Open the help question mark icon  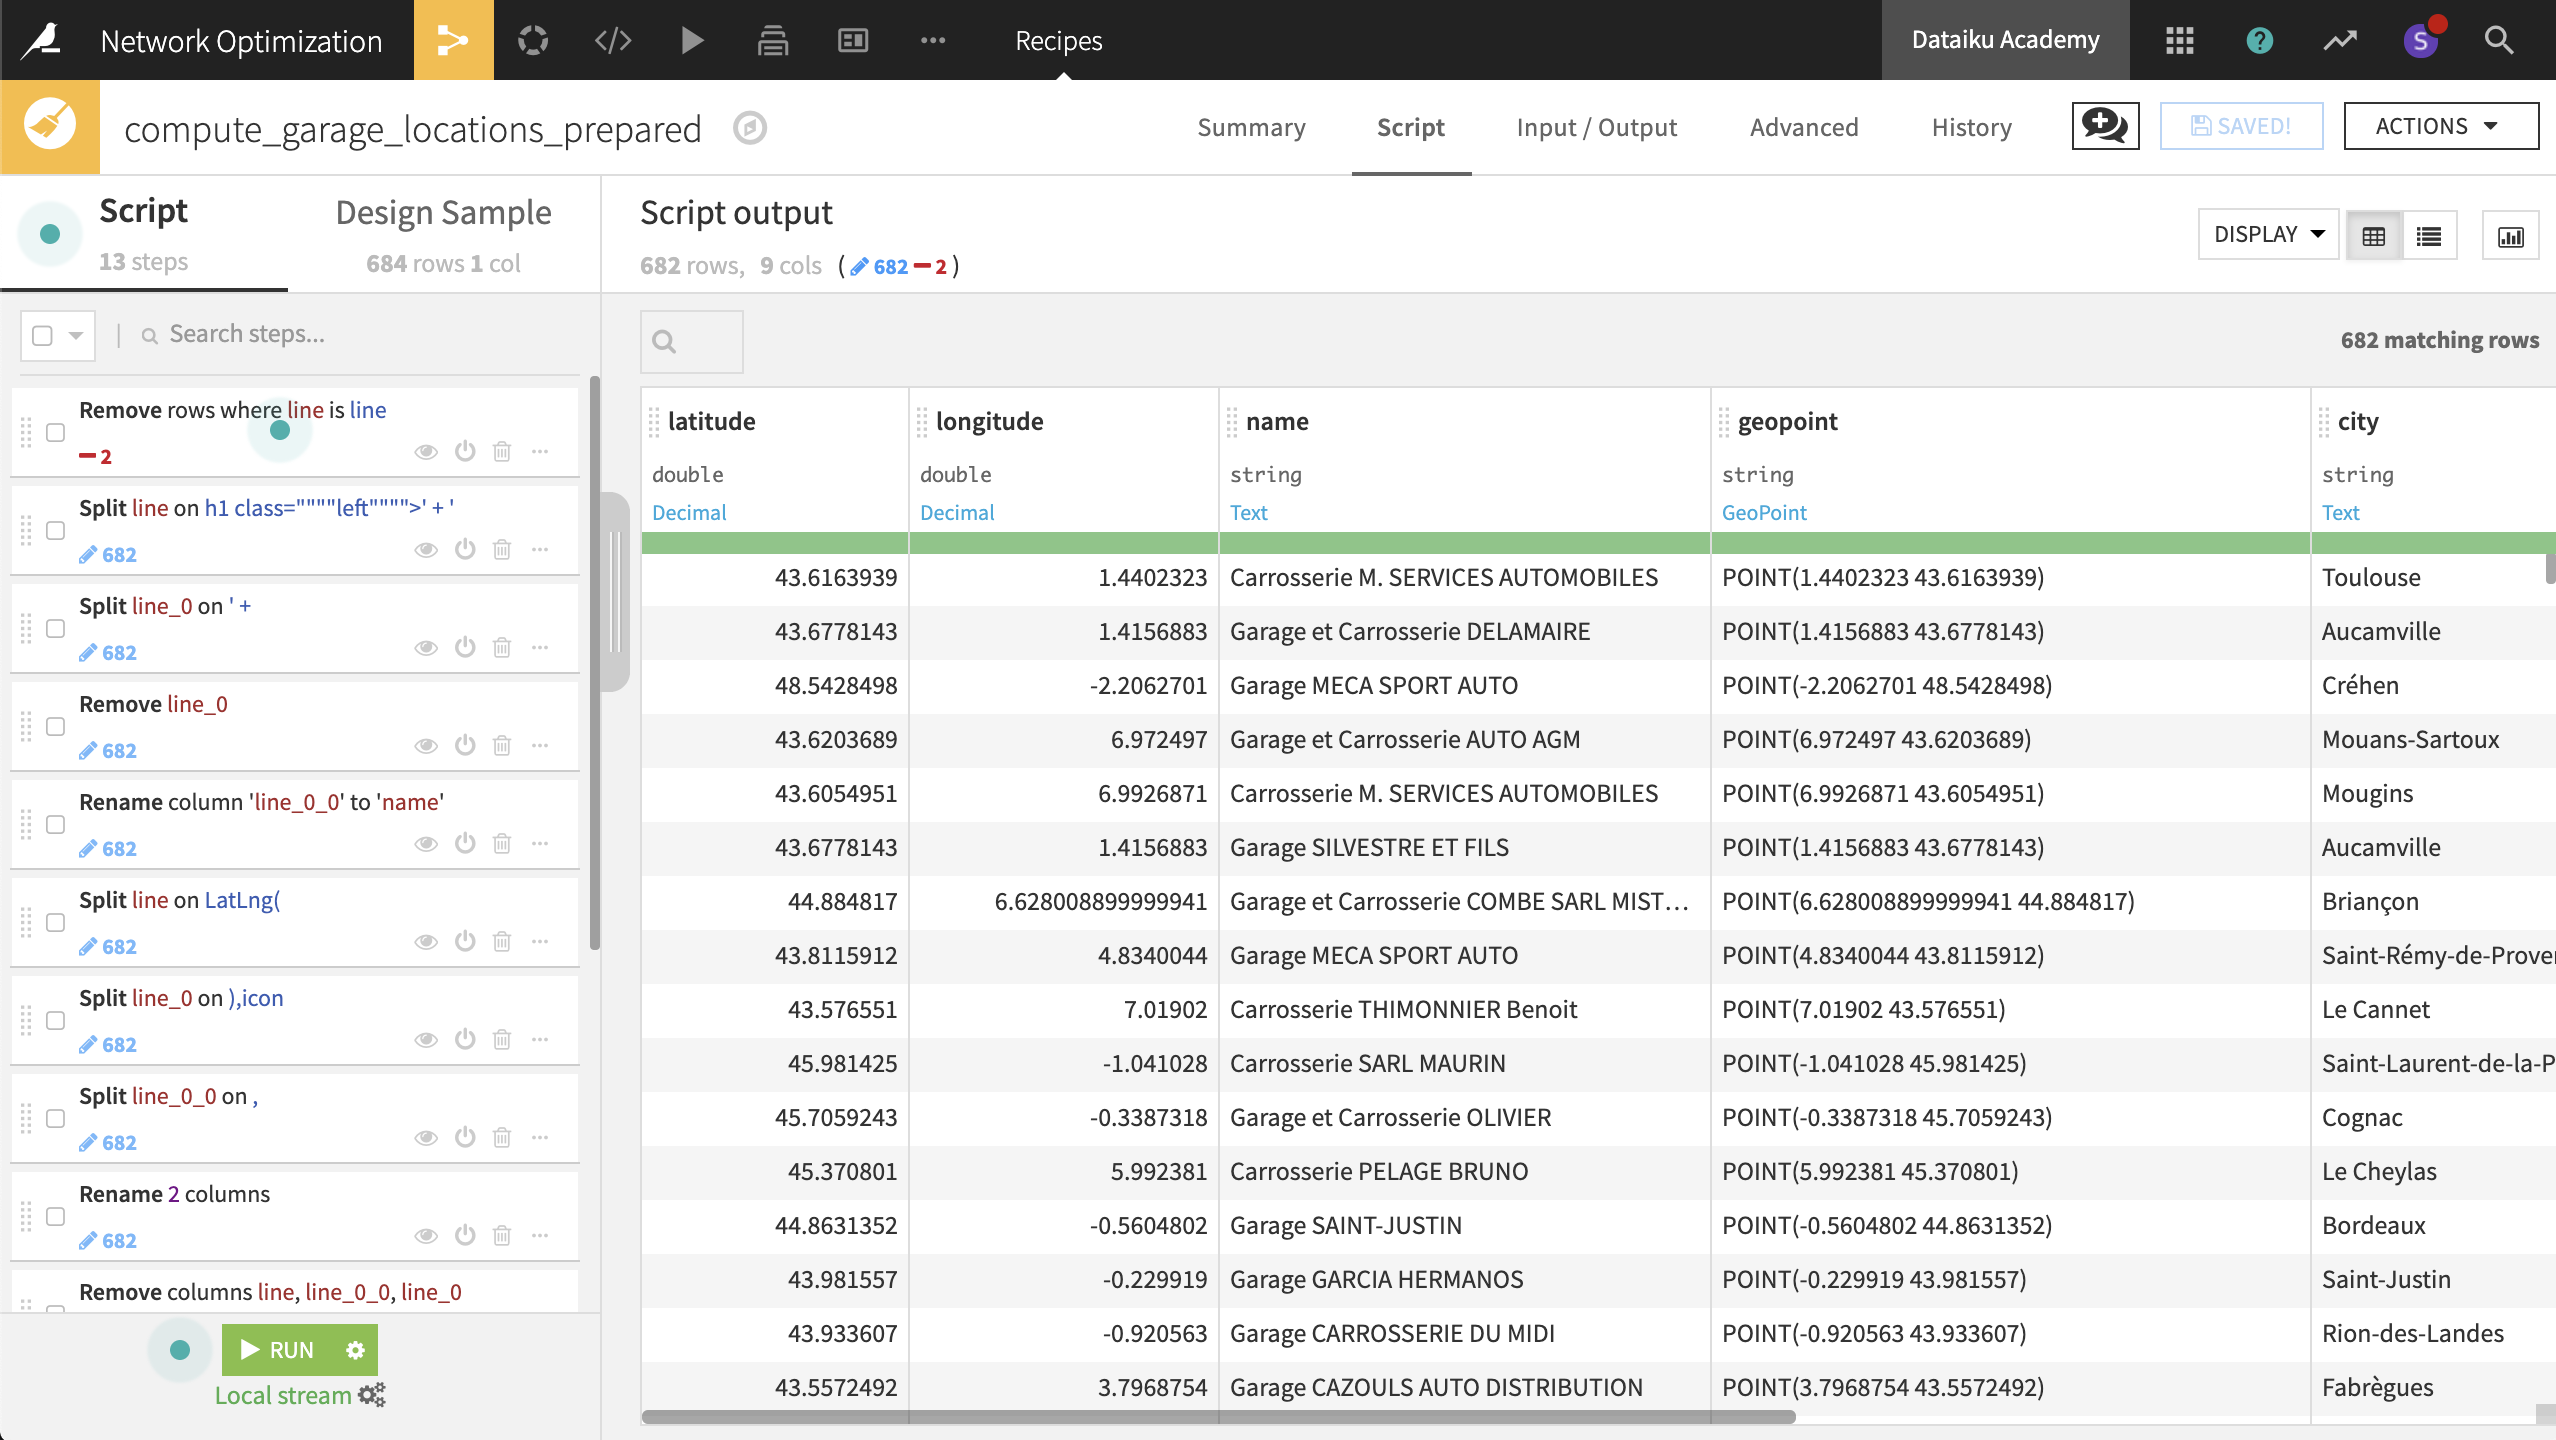[2259, 40]
